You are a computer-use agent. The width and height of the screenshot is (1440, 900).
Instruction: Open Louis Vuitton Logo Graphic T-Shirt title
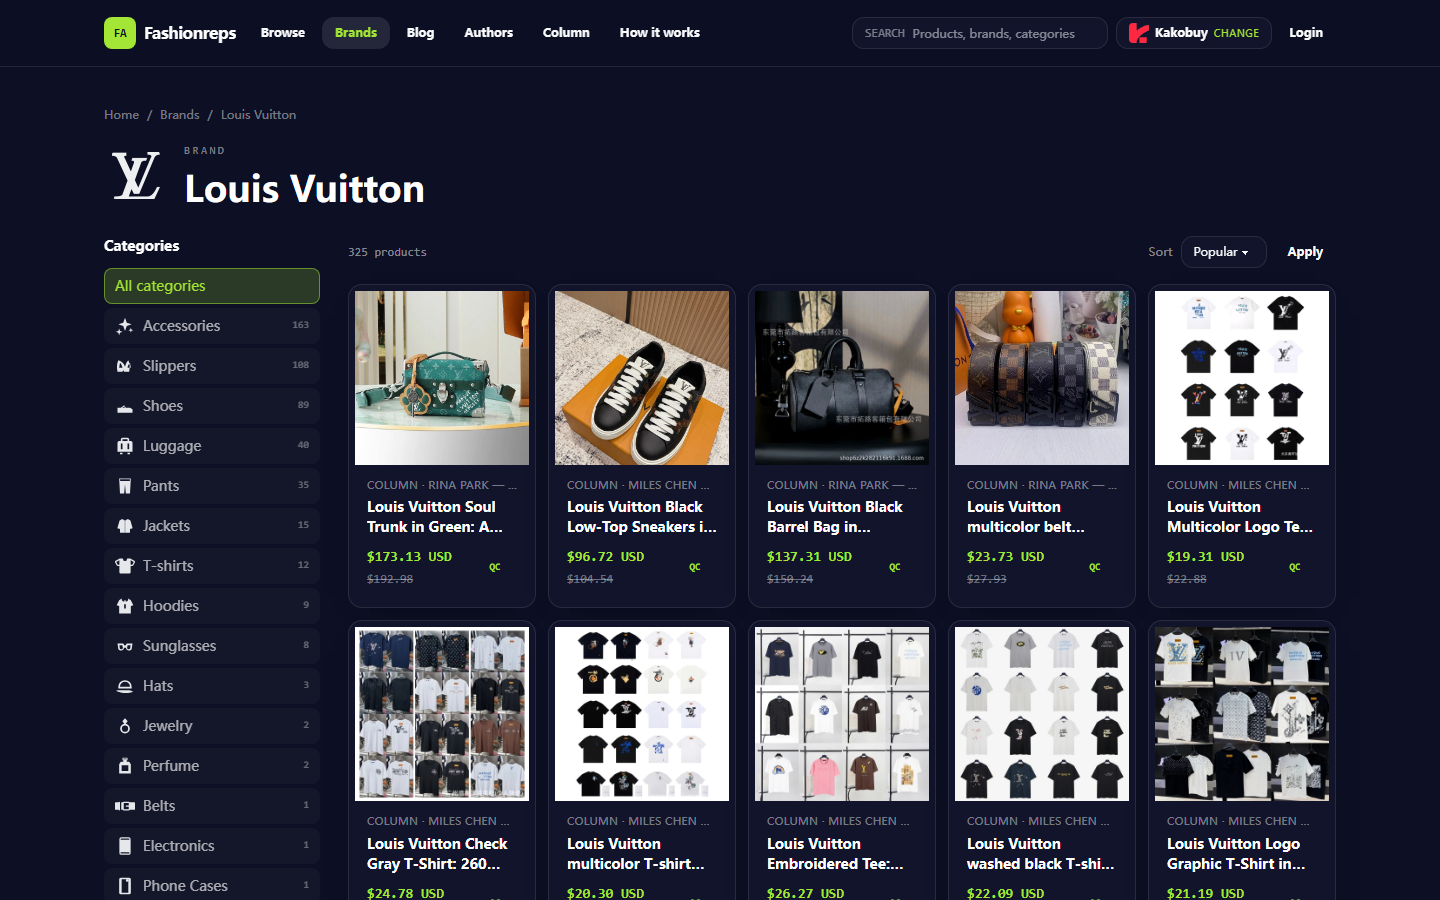(1237, 854)
